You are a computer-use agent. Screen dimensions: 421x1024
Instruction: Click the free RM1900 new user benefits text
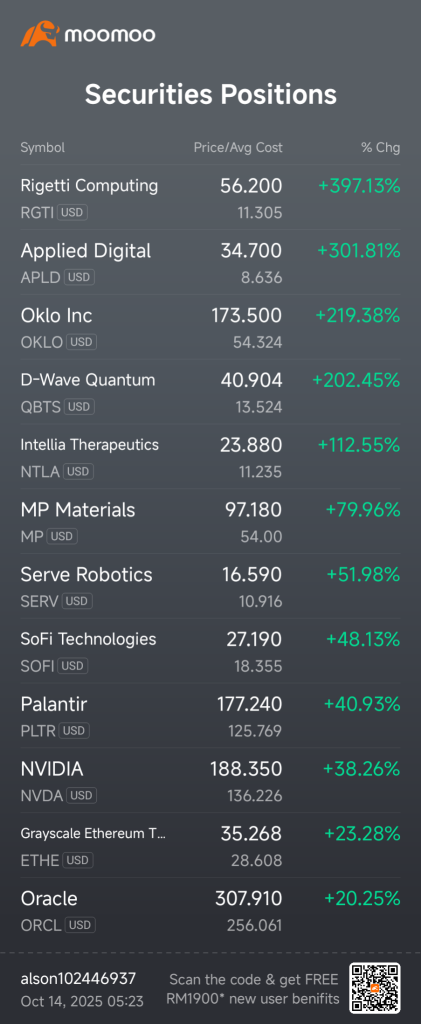pos(254,989)
